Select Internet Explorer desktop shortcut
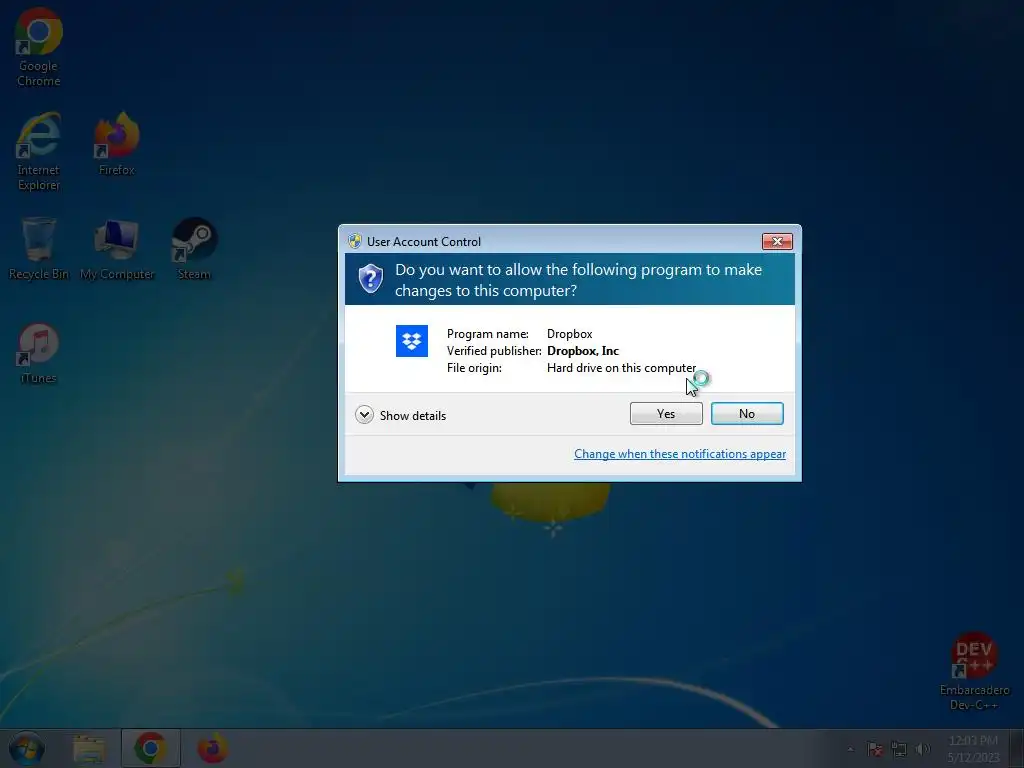 39,152
